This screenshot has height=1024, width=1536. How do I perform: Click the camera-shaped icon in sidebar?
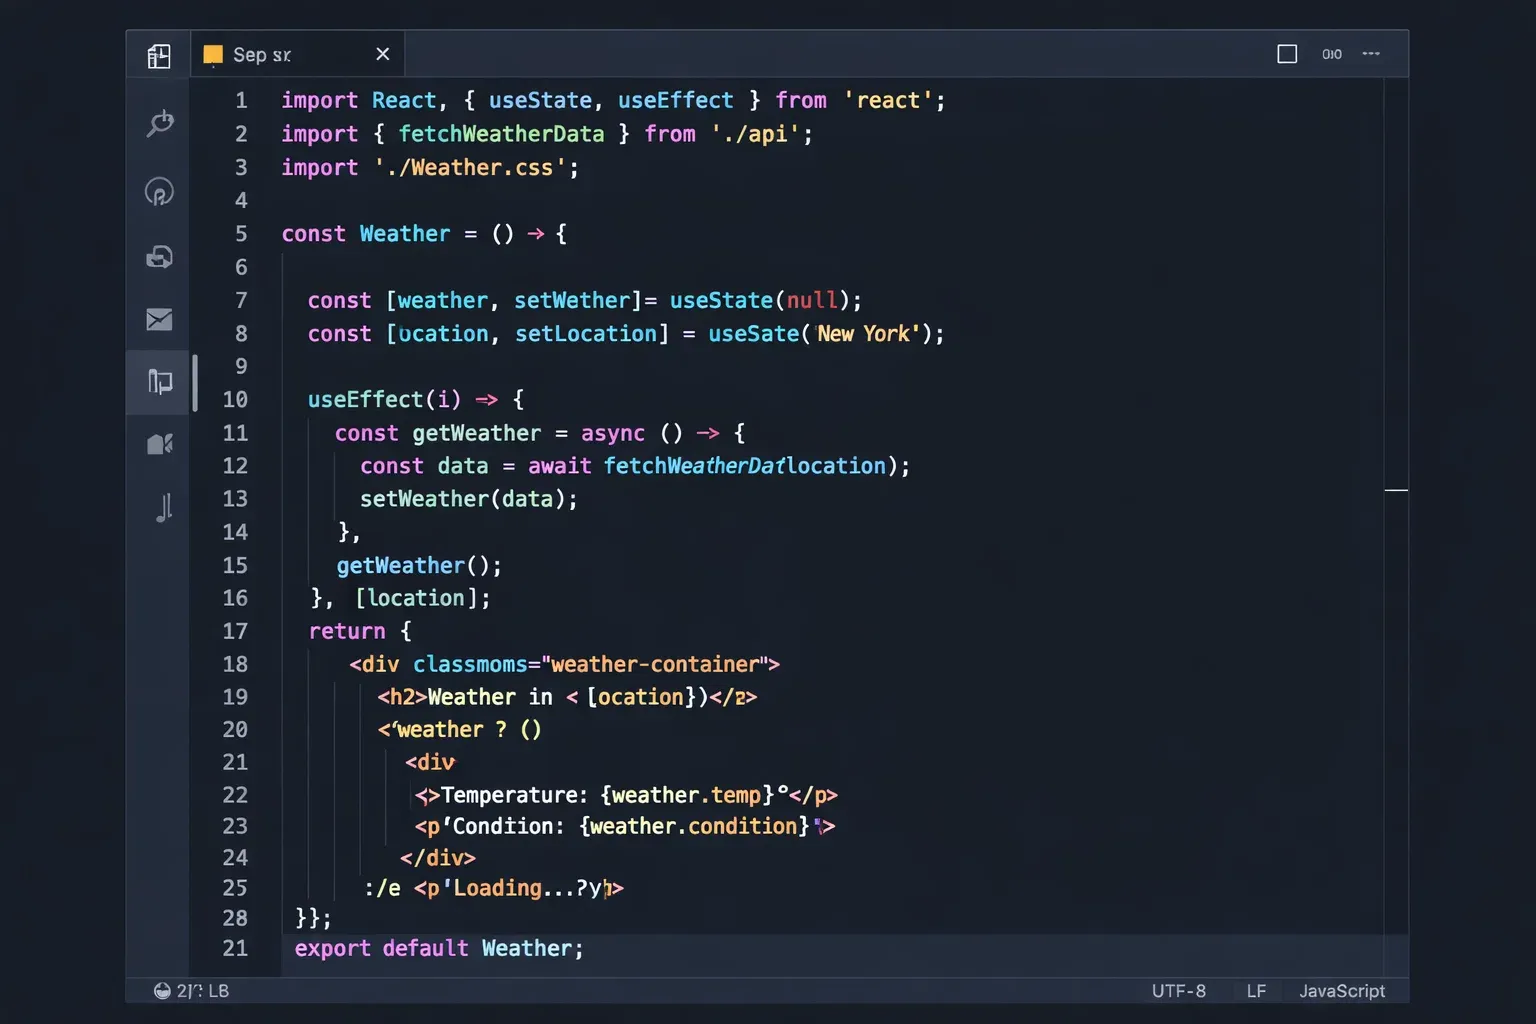[160, 444]
